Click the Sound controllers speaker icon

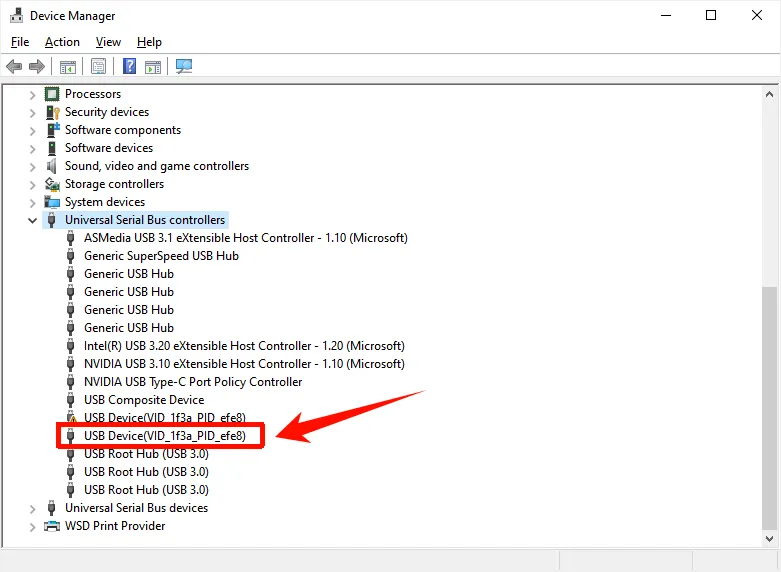pyautogui.click(x=51, y=166)
